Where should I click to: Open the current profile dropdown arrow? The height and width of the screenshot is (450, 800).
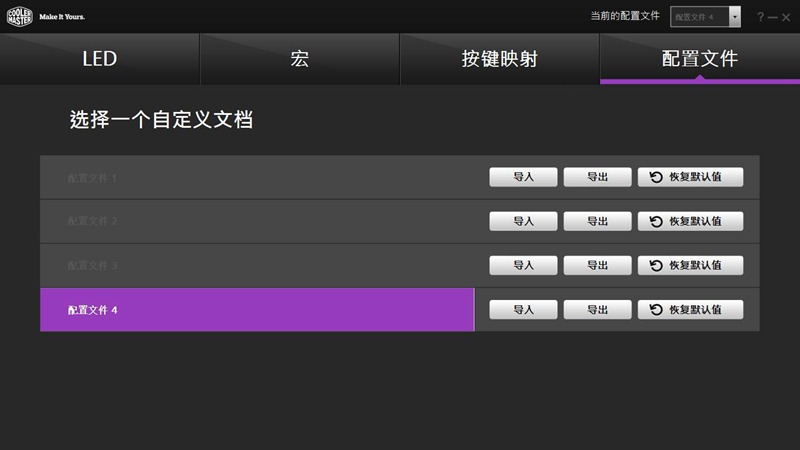(735, 16)
